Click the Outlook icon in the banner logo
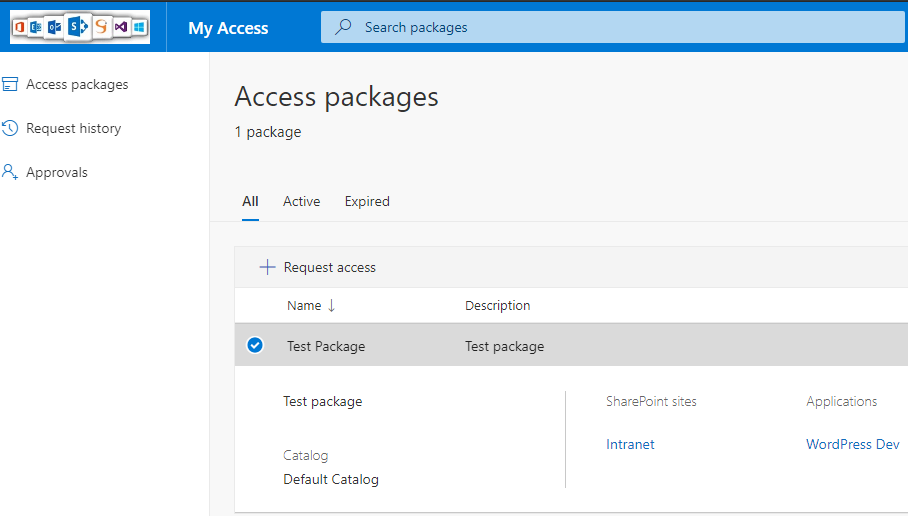The width and height of the screenshot is (908, 516). pyautogui.click(x=55, y=27)
